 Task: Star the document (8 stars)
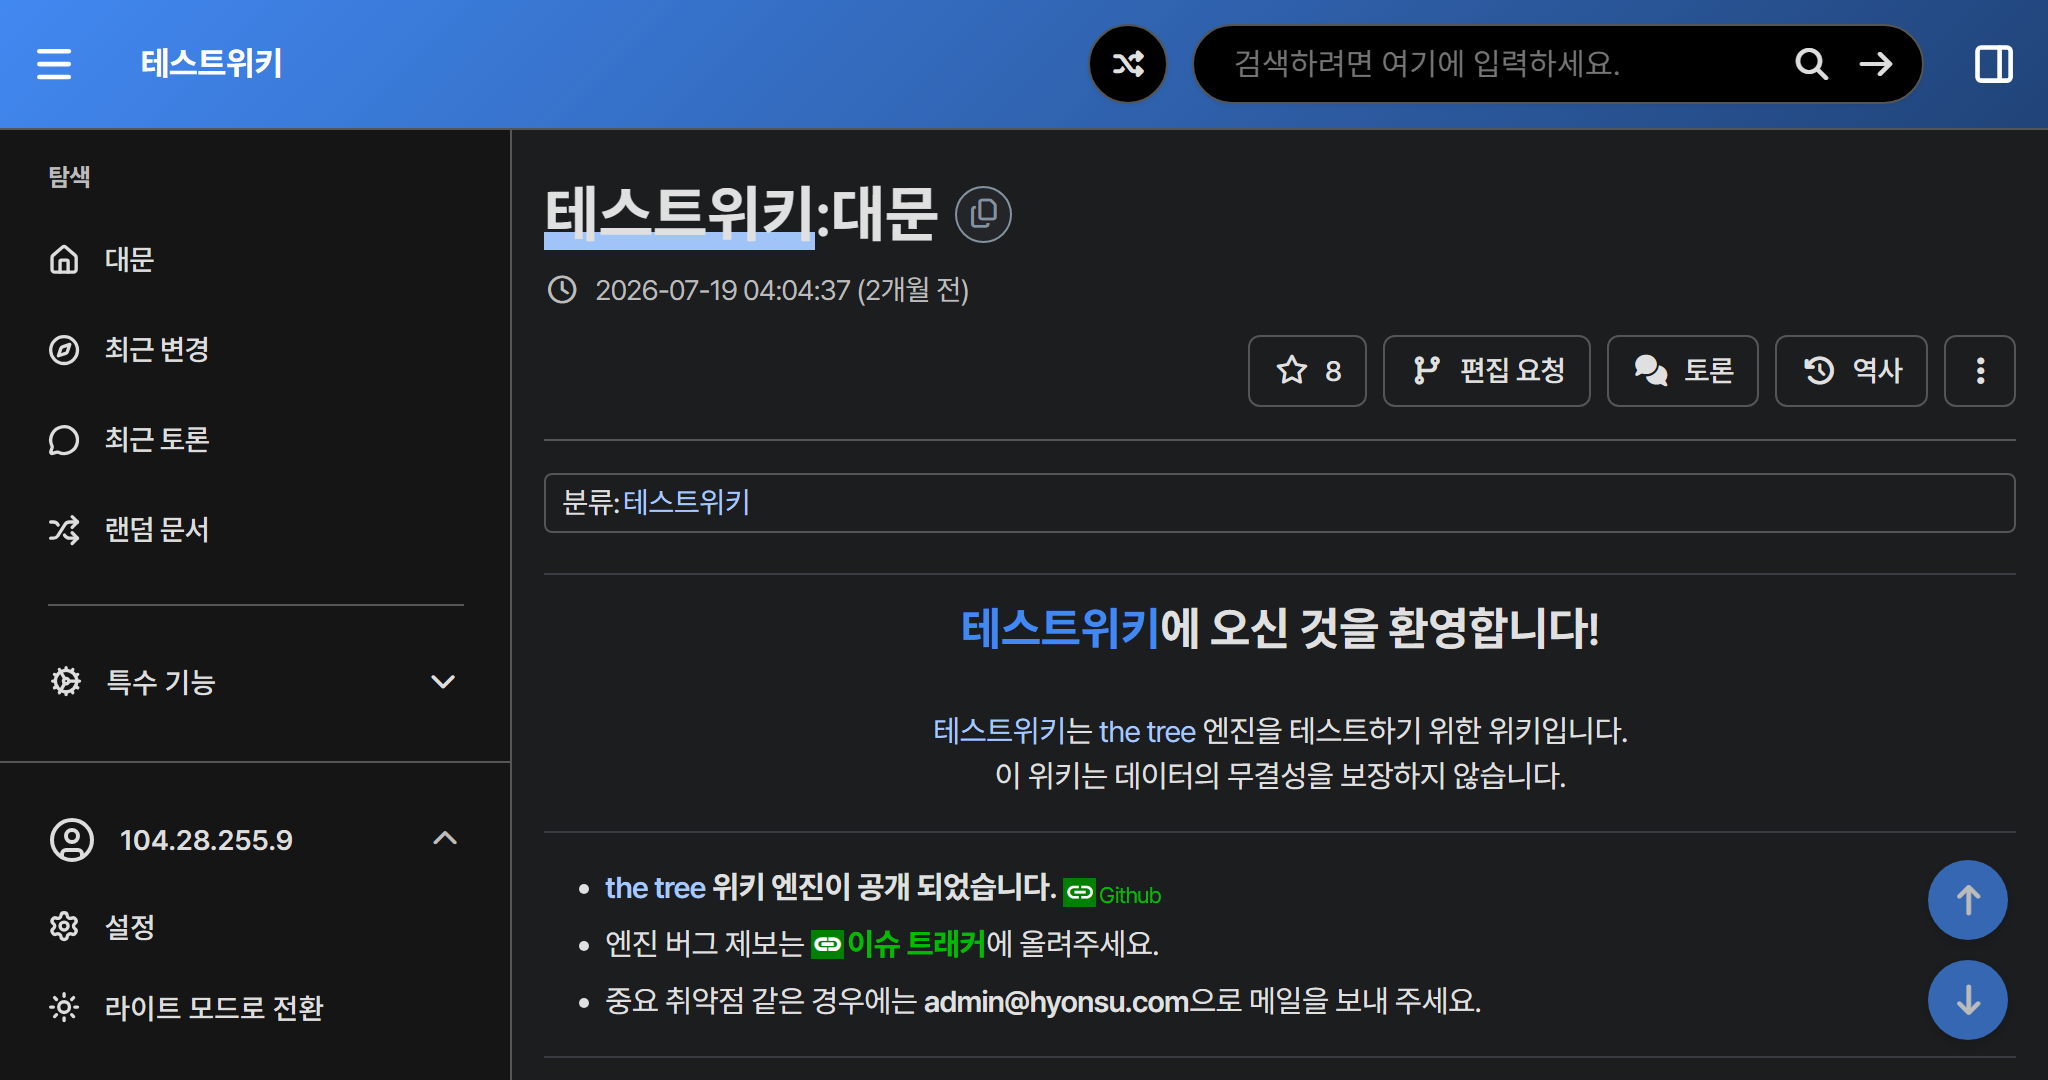[x=1307, y=371]
